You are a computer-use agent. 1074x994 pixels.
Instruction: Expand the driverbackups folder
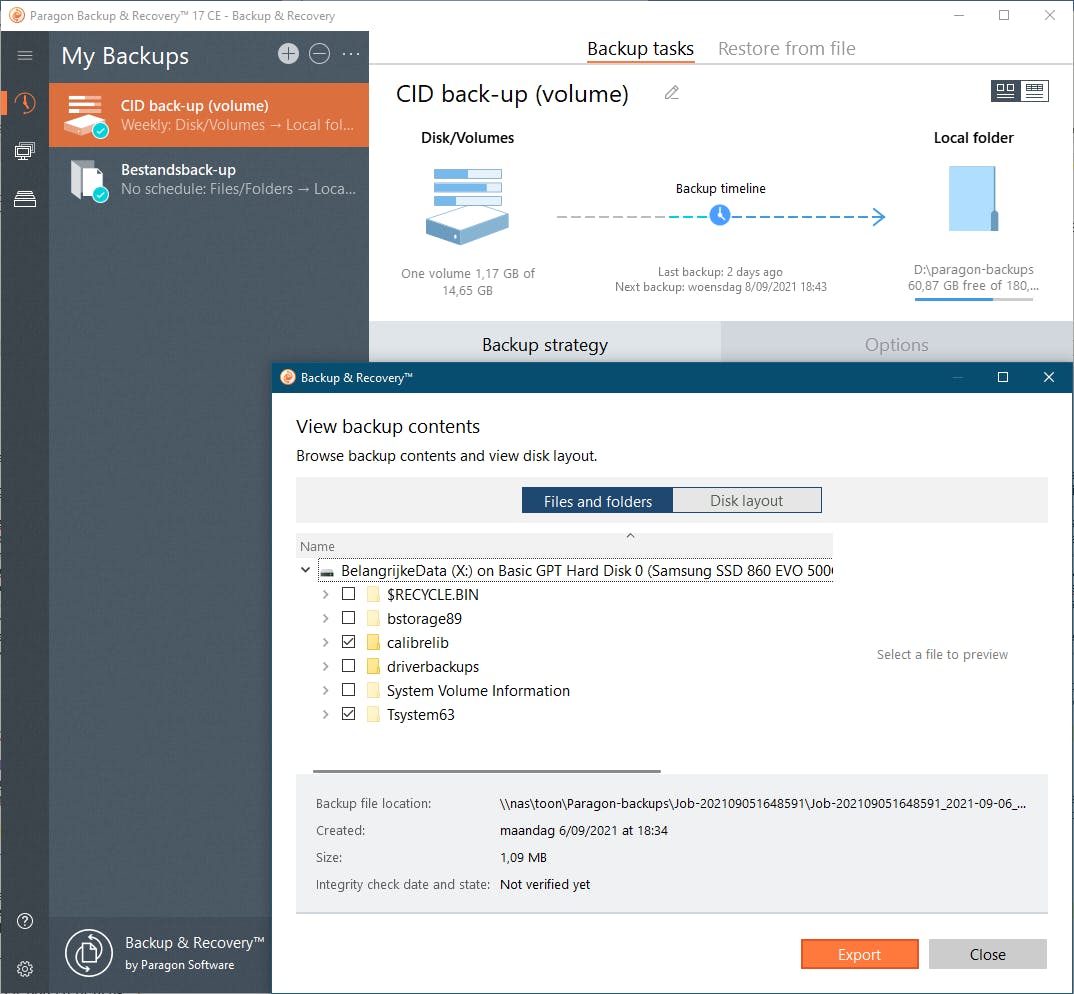pos(325,667)
